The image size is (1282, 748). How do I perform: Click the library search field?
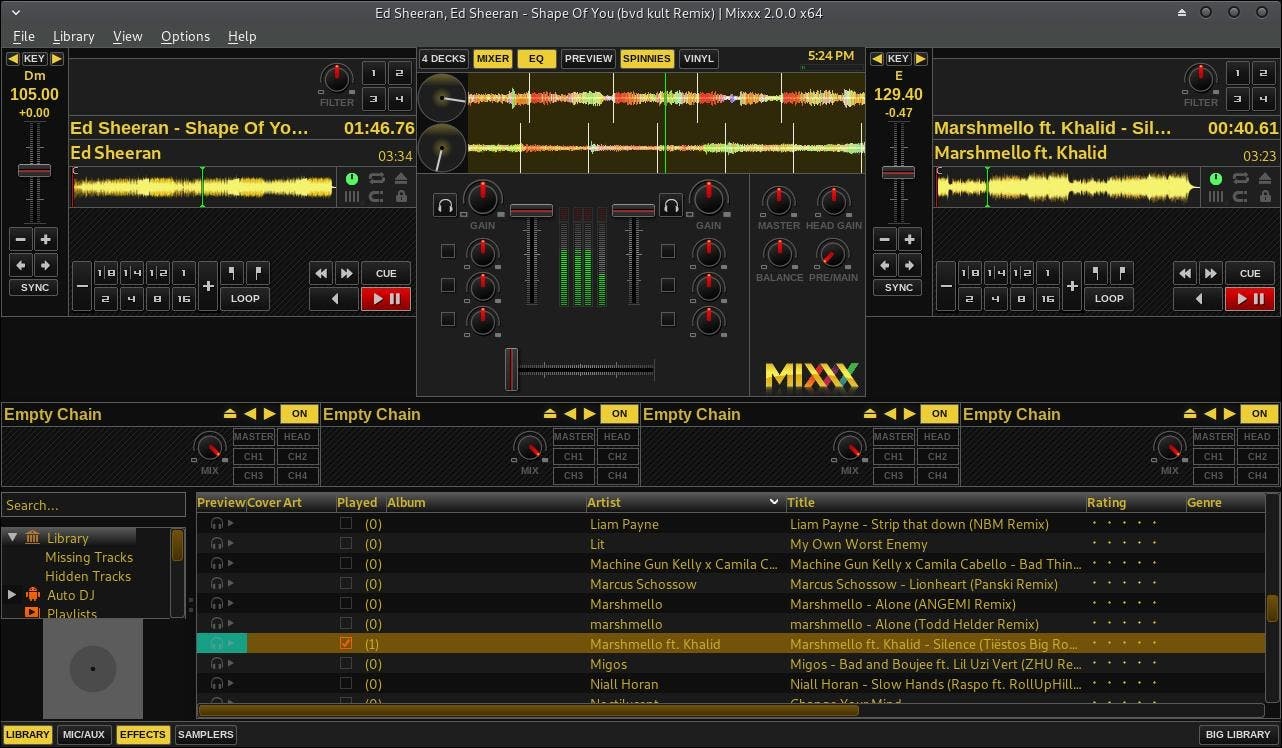point(93,505)
